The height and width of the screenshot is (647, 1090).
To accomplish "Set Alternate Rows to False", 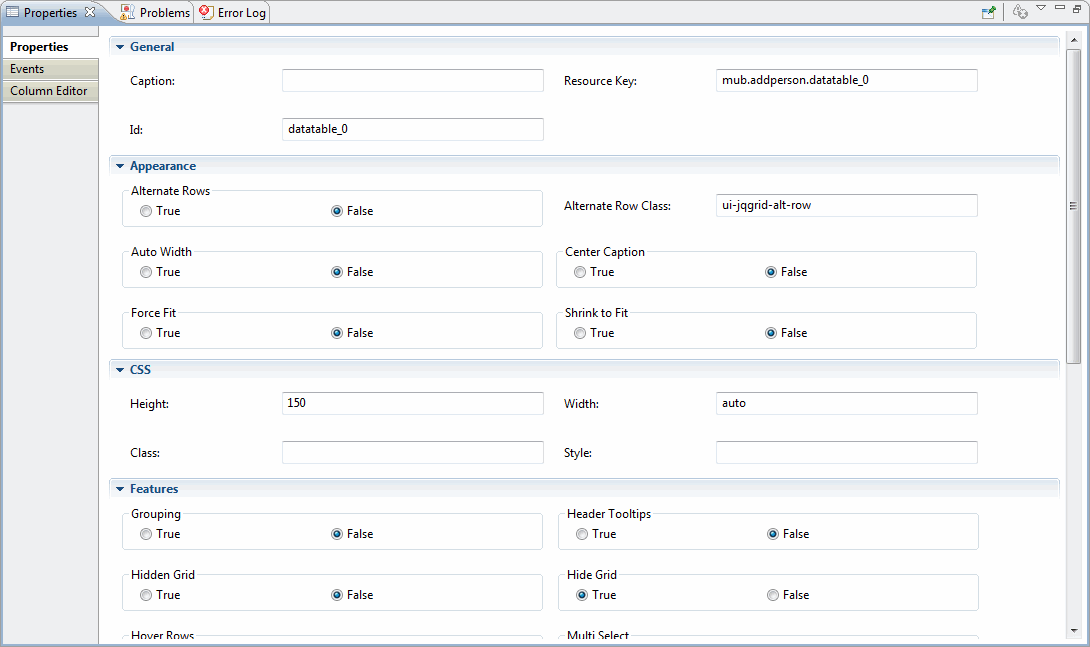I will click(x=337, y=211).
